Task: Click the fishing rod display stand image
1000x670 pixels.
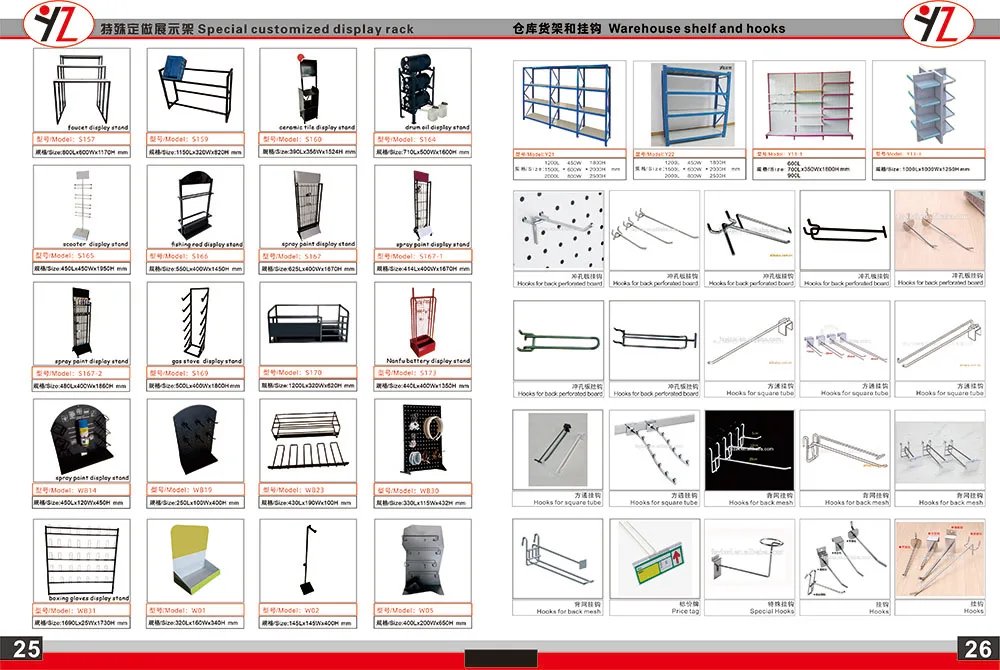Action: pyautogui.click(x=195, y=204)
